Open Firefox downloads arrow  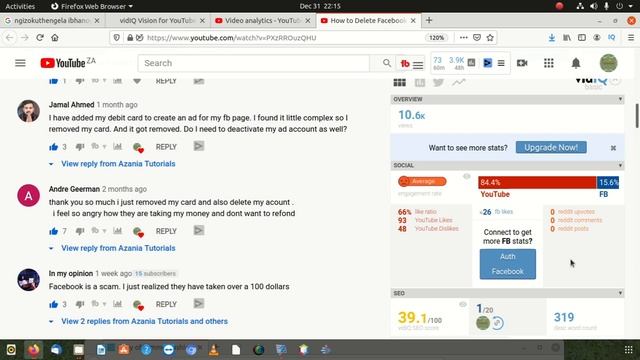(551, 38)
